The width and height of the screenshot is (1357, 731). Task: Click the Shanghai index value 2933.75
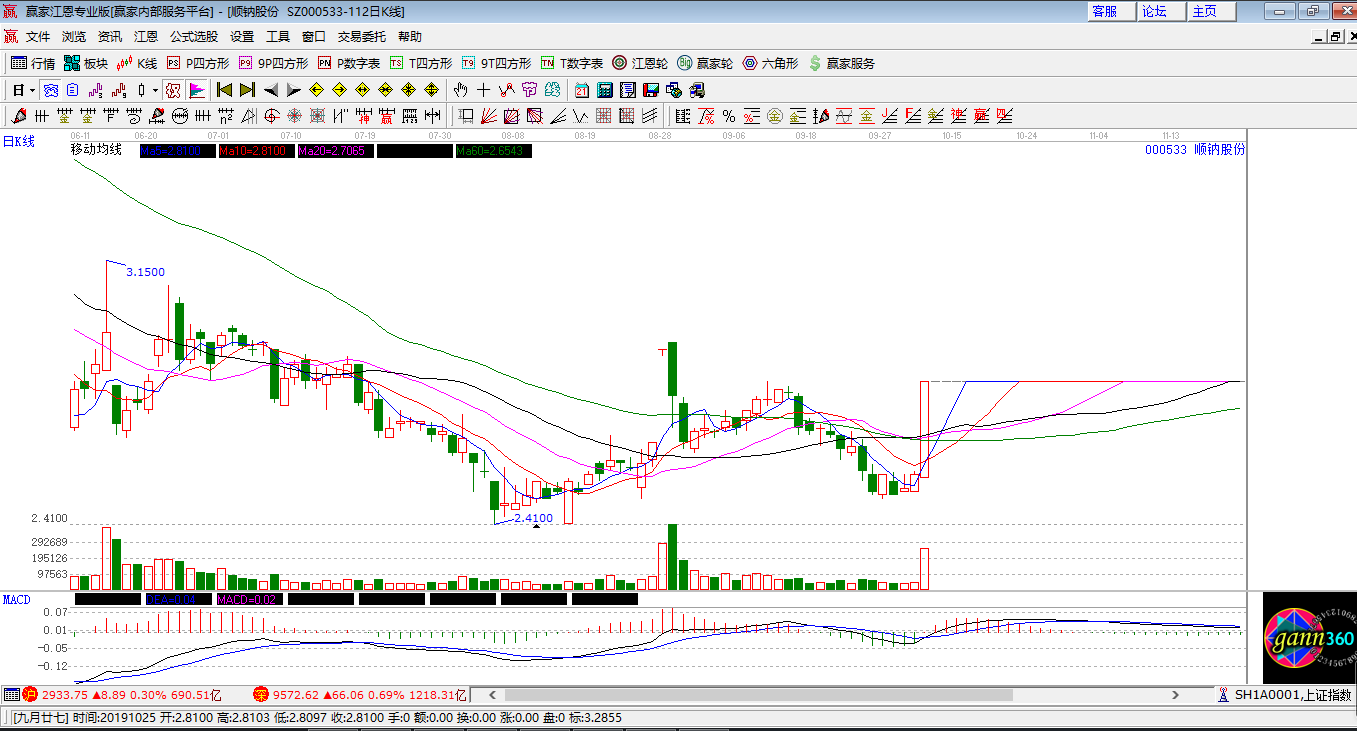point(64,695)
